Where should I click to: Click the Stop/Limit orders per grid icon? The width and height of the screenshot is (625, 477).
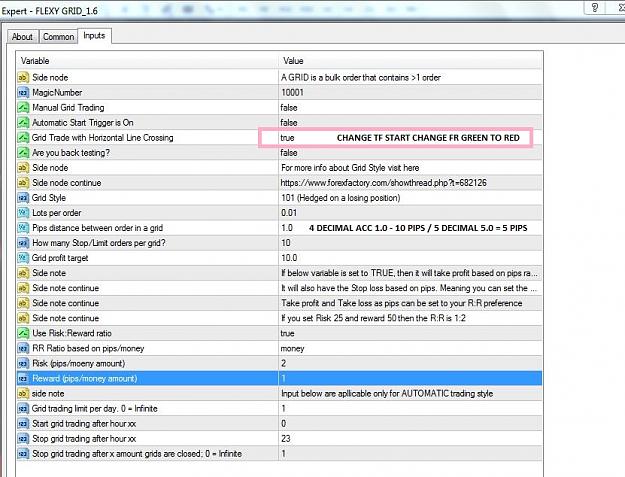(23, 243)
